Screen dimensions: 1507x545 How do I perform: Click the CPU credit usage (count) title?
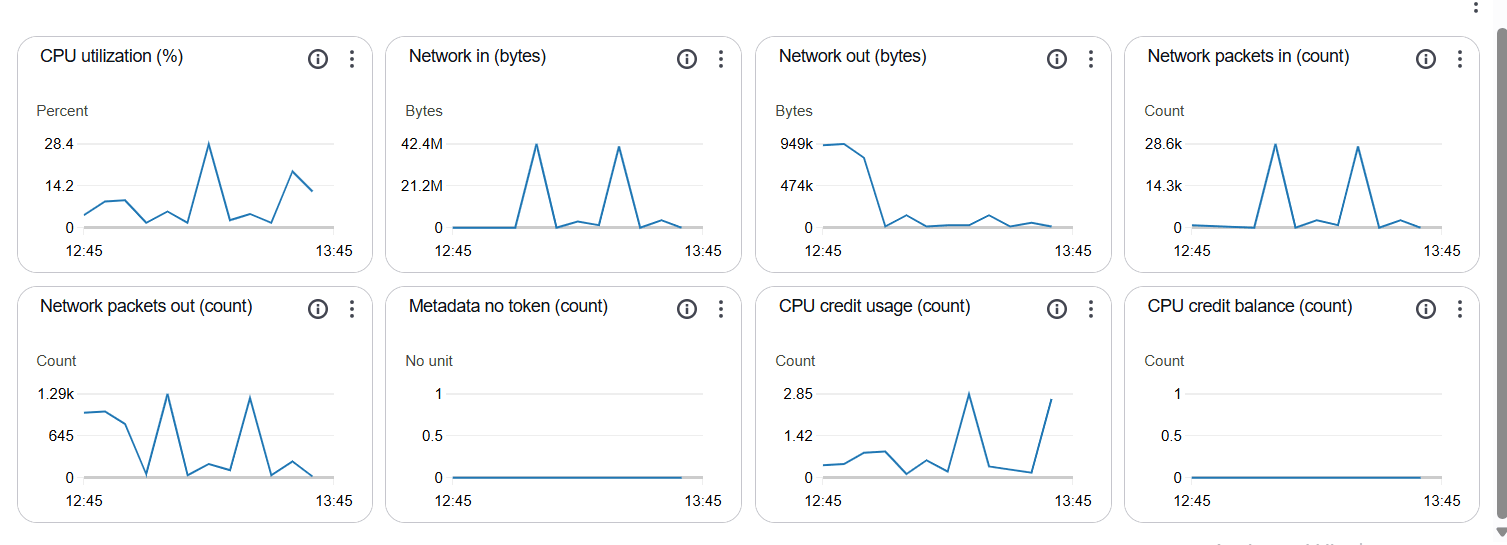point(874,306)
